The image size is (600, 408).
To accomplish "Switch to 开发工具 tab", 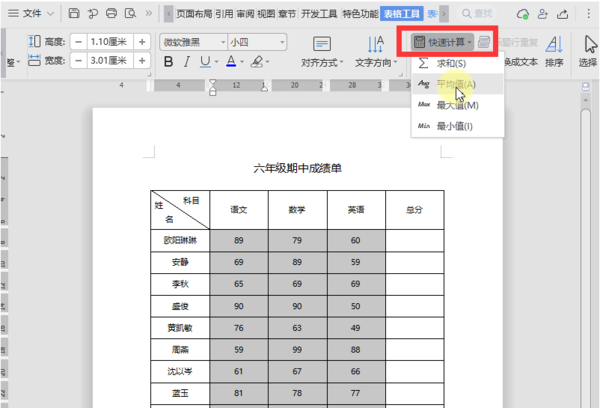I will [x=319, y=14].
